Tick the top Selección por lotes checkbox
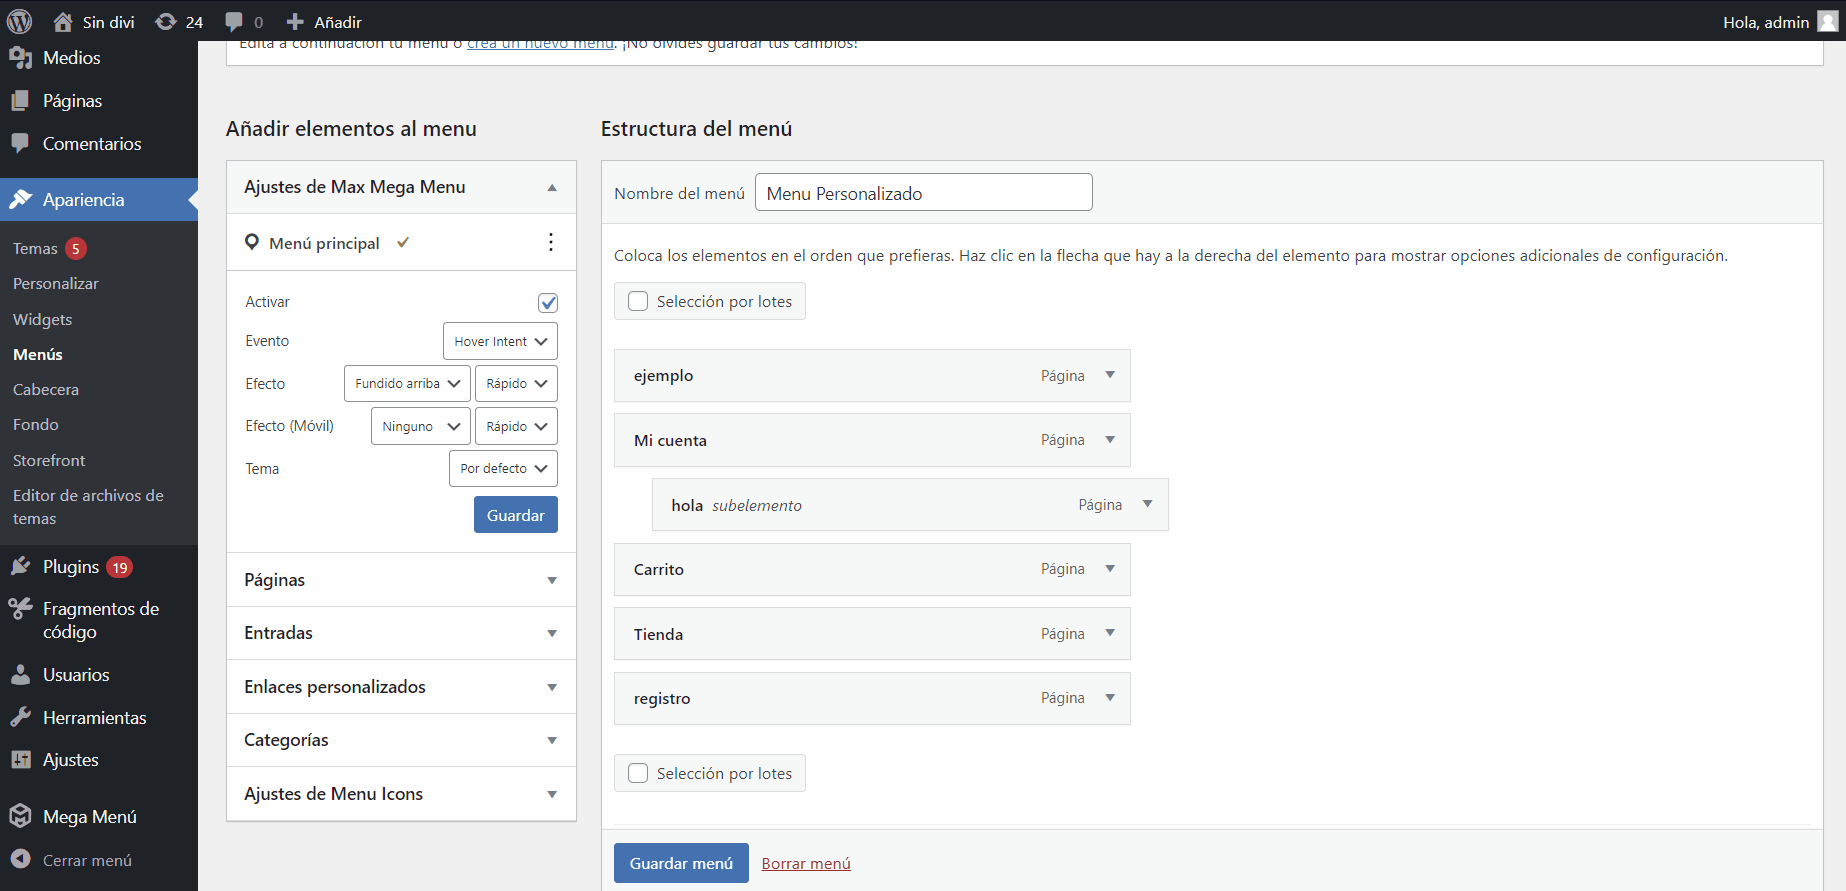Screen dimensions: 1846x891 coord(638,301)
